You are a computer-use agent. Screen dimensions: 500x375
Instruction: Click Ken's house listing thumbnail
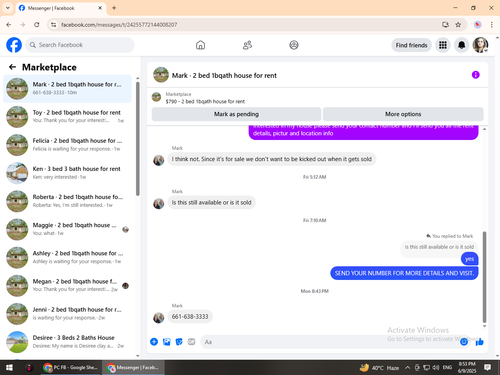(x=17, y=173)
